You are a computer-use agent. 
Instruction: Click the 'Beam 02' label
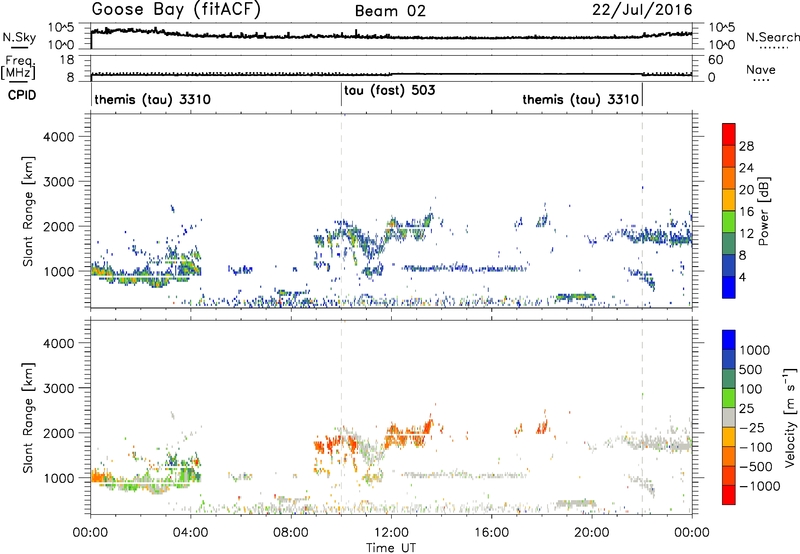pos(390,11)
